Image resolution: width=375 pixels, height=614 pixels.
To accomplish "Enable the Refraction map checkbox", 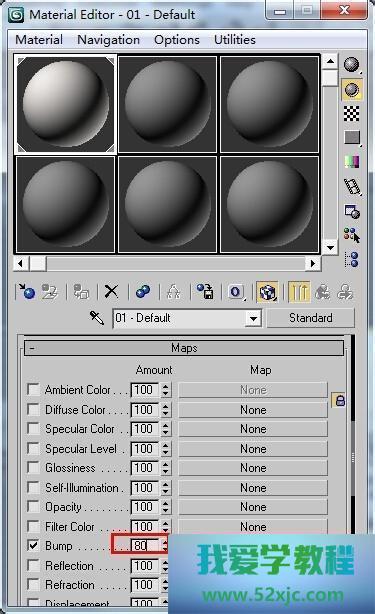I will point(34,585).
